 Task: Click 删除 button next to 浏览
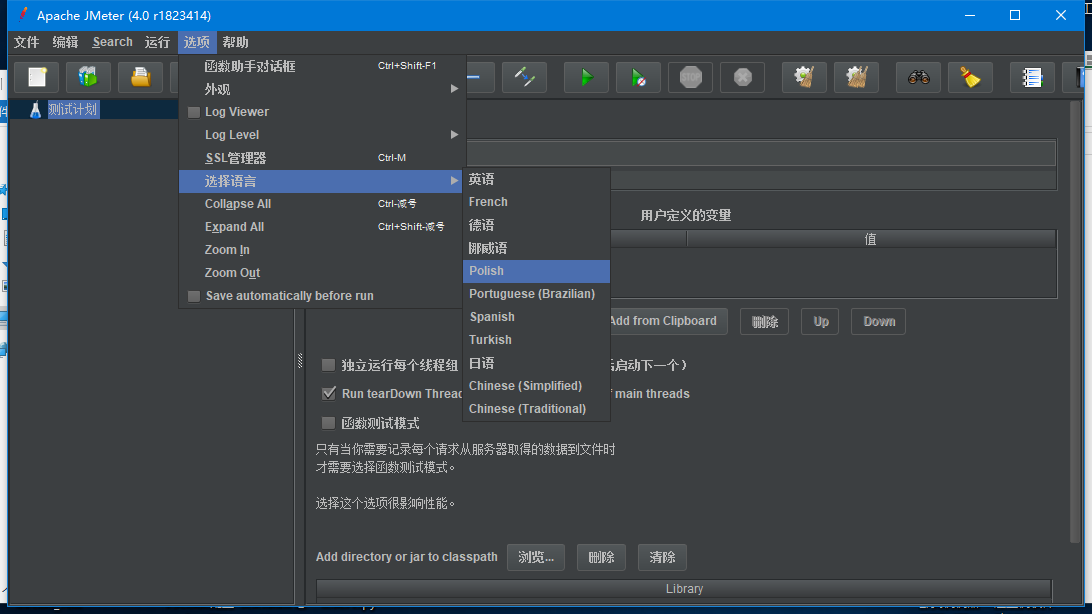click(601, 557)
